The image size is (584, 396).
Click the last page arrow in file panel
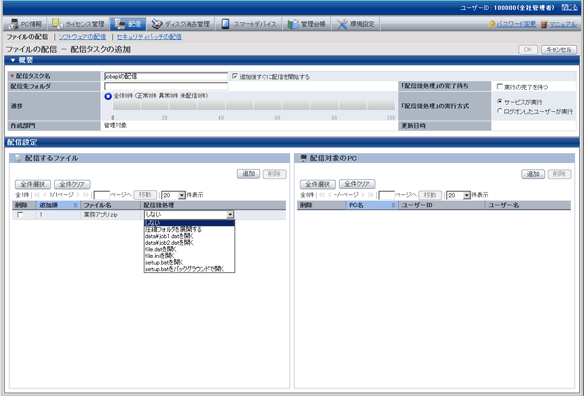coord(86,195)
